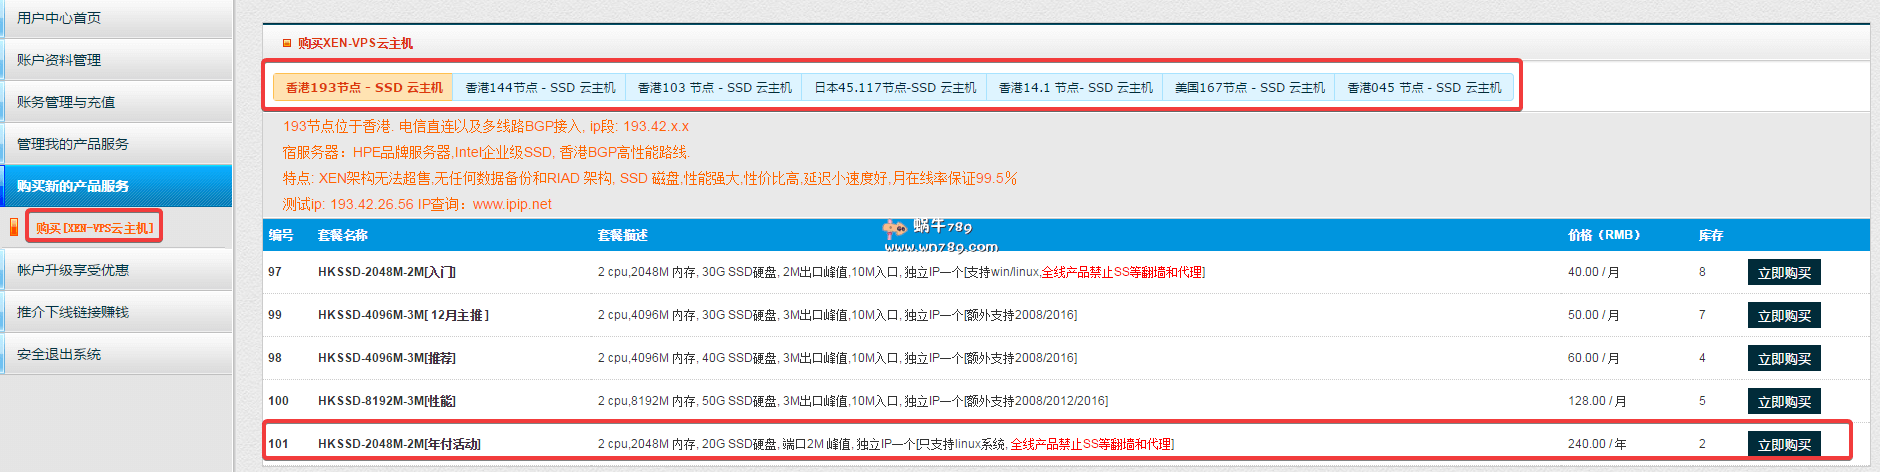Select the 香港103 节点 - SSD 云主机 tab
This screenshot has width=1880, height=472.
(x=714, y=88)
